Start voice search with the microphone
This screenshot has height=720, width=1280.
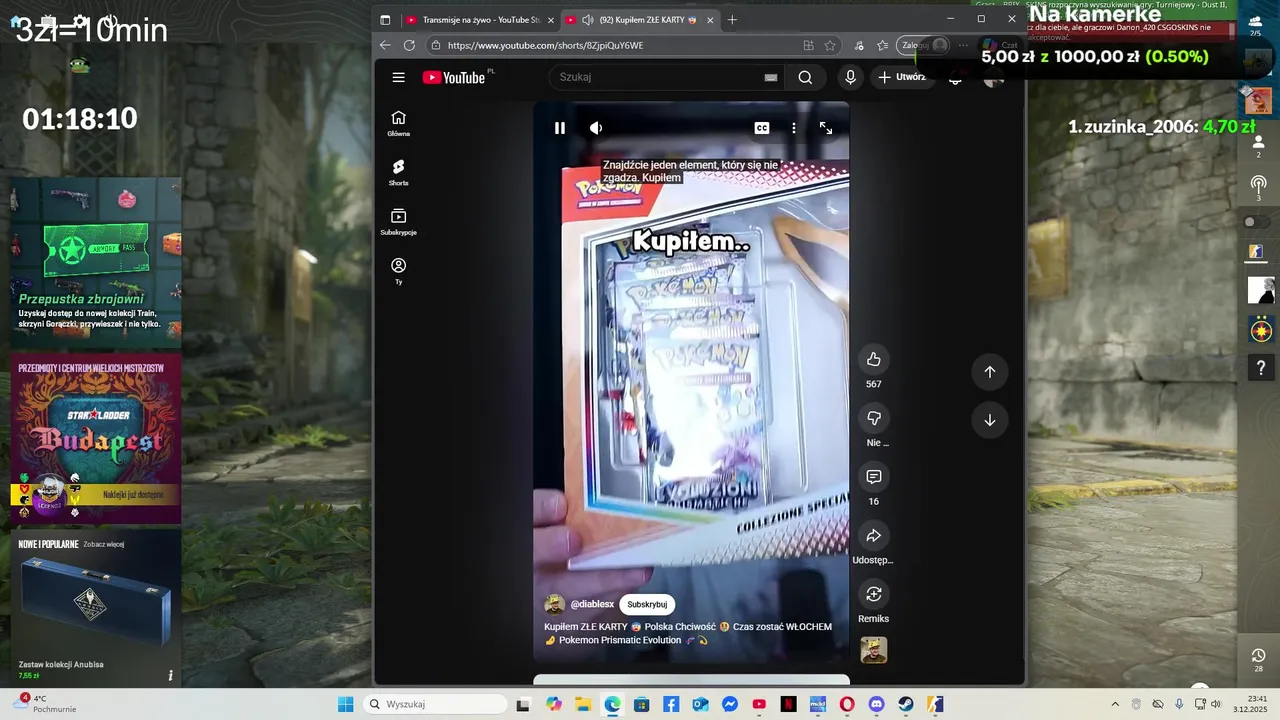[850, 77]
